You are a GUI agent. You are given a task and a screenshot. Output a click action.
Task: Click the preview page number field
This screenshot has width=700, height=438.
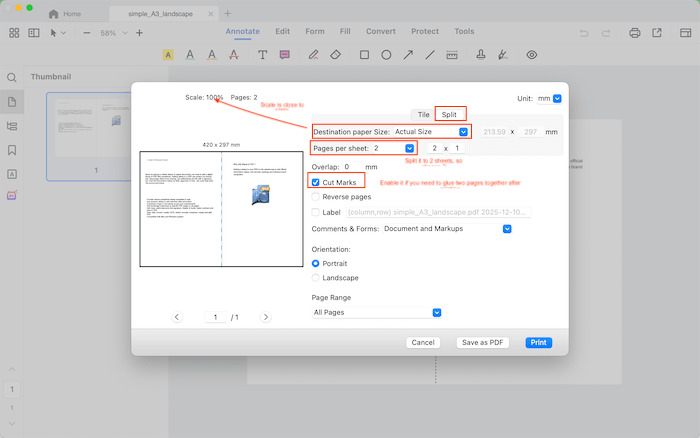(216, 317)
